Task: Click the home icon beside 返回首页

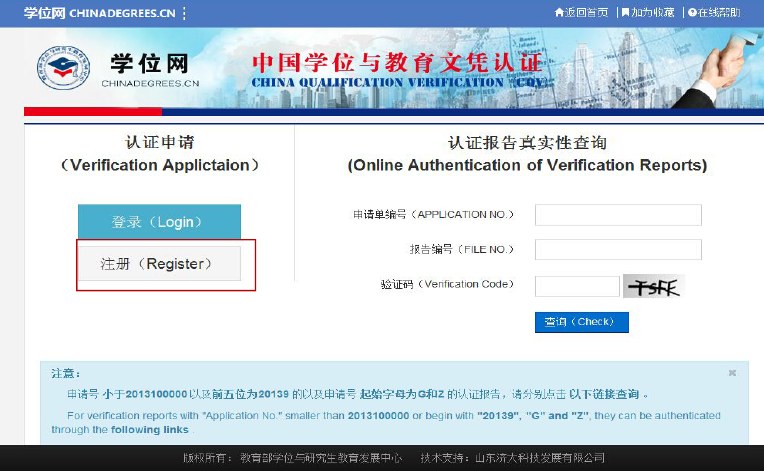Action: pyautogui.click(x=559, y=13)
